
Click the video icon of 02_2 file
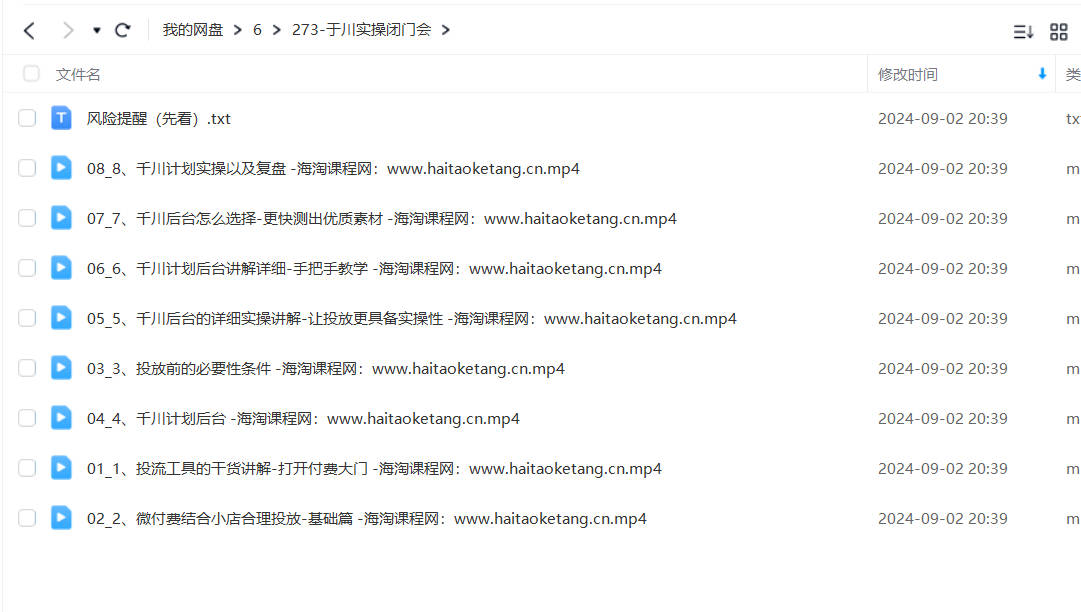click(x=61, y=518)
